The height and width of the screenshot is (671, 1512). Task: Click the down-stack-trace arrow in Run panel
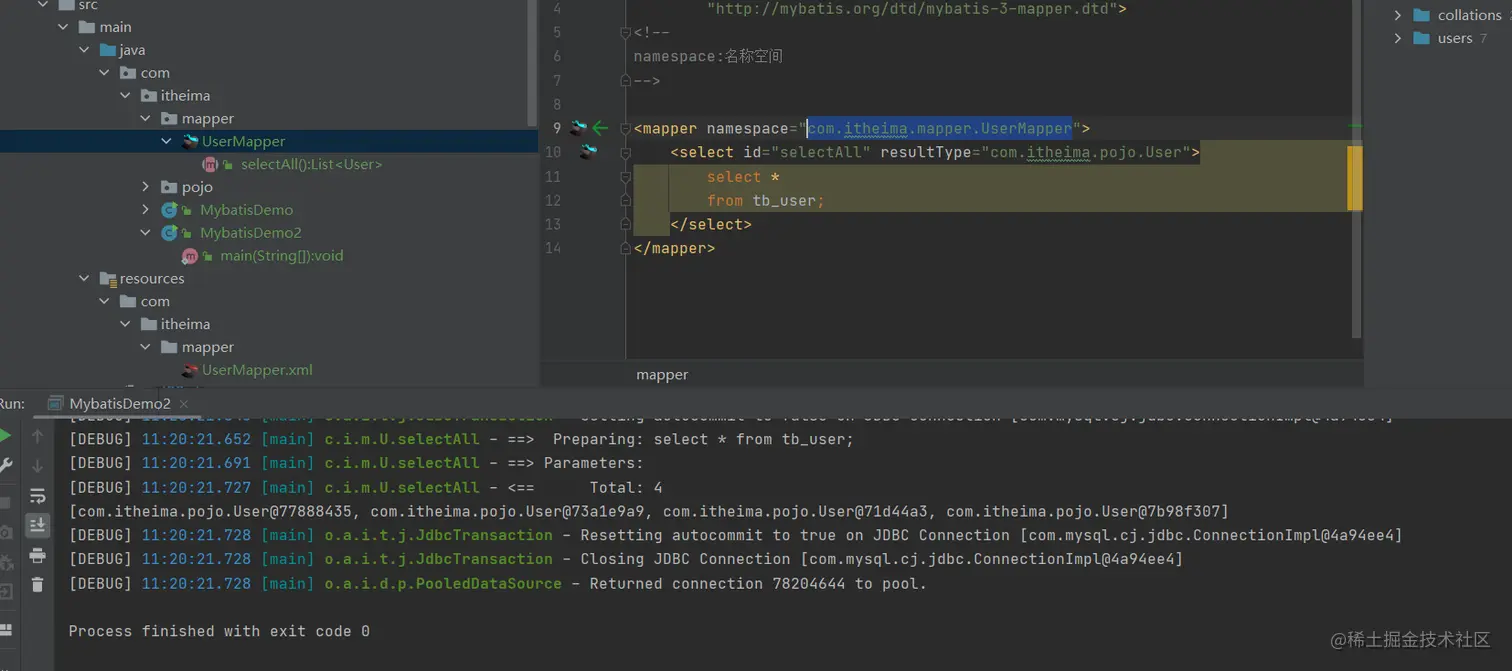click(37, 466)
